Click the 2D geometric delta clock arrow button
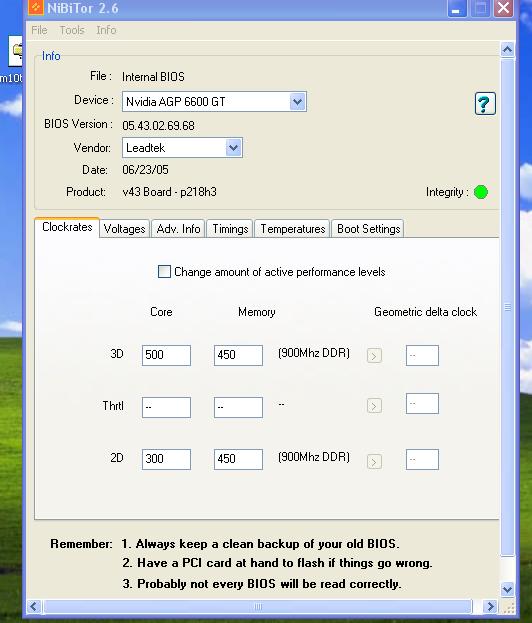532x623 pixels. (374, 461)
